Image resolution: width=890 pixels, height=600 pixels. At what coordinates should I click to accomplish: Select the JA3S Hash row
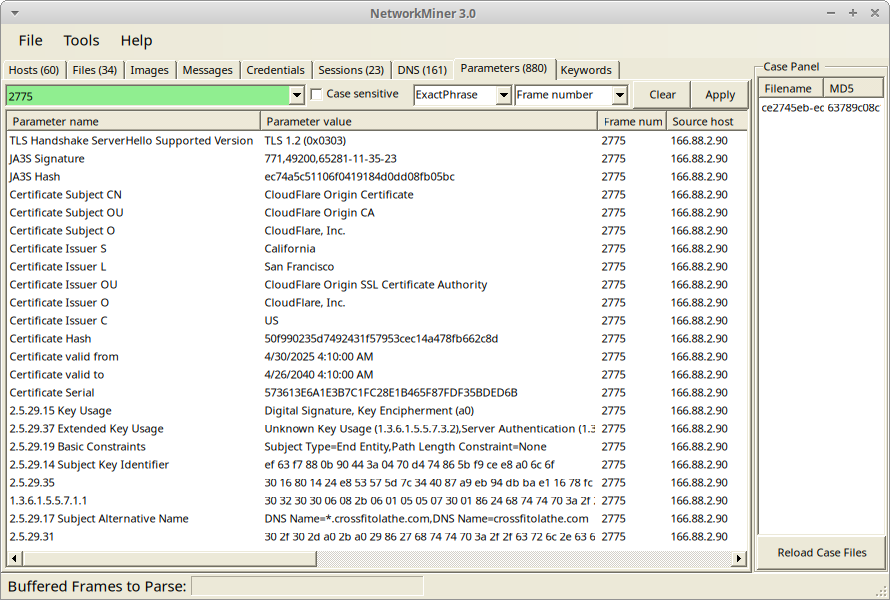point(377,177)
